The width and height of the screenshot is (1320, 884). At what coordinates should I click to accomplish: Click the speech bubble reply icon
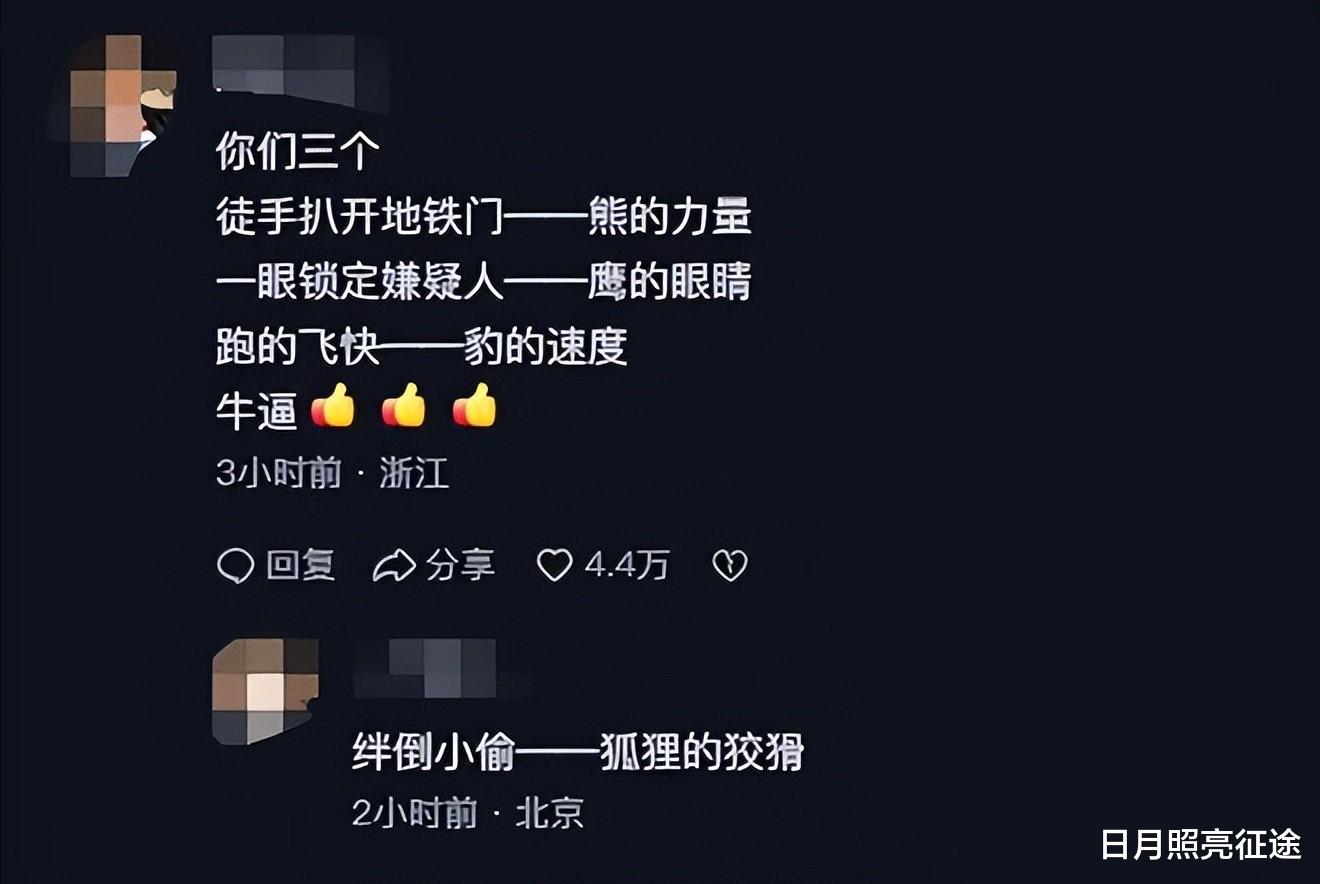coord(235,566)
